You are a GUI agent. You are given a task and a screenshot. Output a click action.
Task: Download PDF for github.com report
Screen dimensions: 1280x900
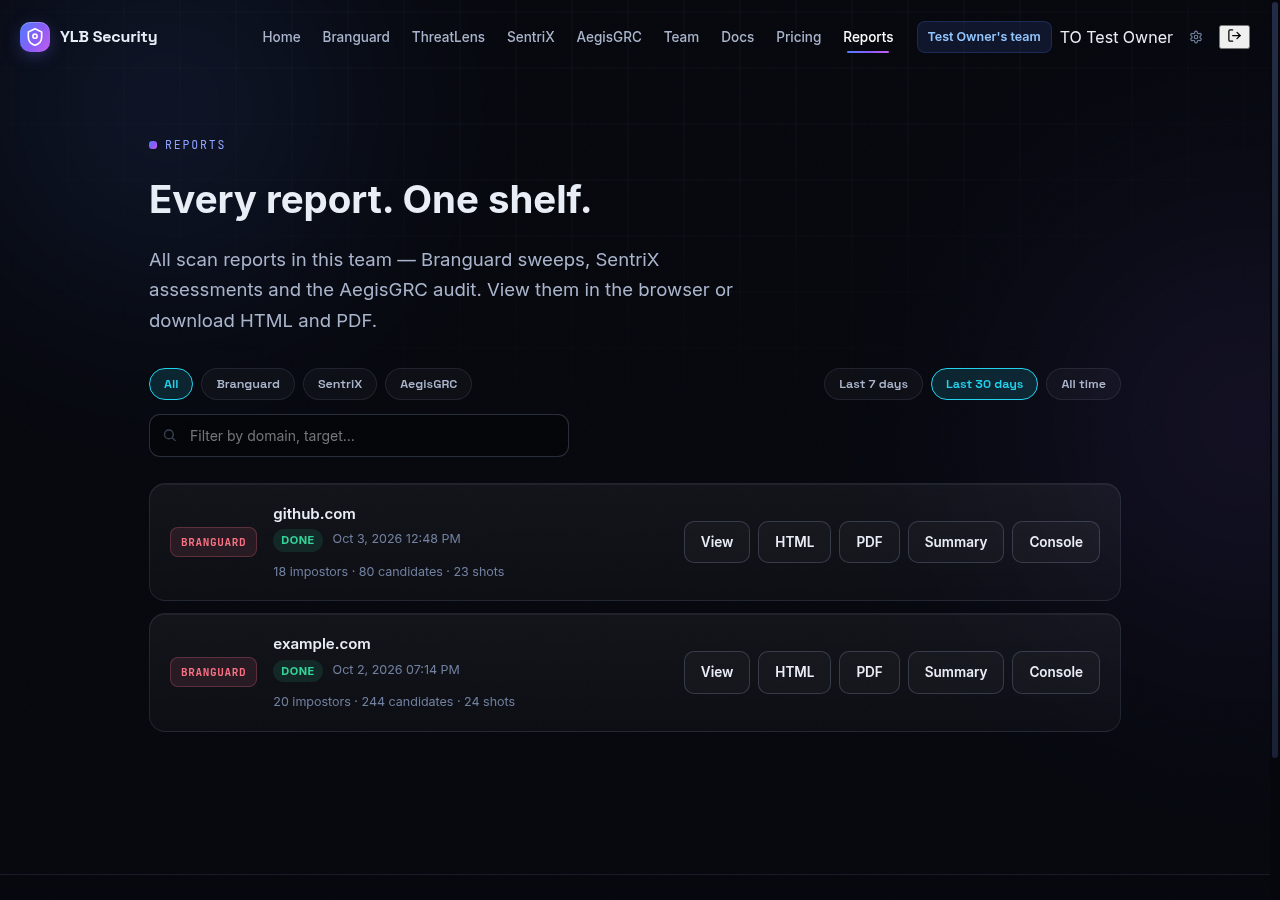tap(869, 542)
